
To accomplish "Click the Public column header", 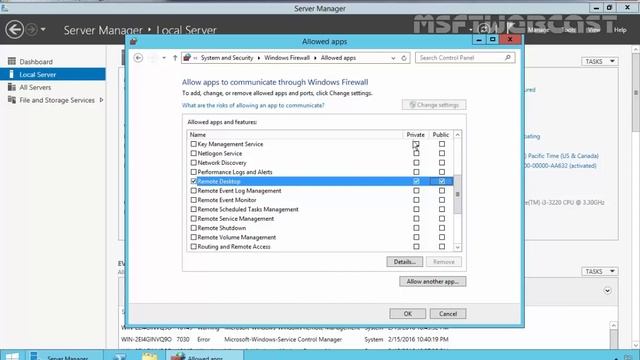I will click(x=441, y=135).
